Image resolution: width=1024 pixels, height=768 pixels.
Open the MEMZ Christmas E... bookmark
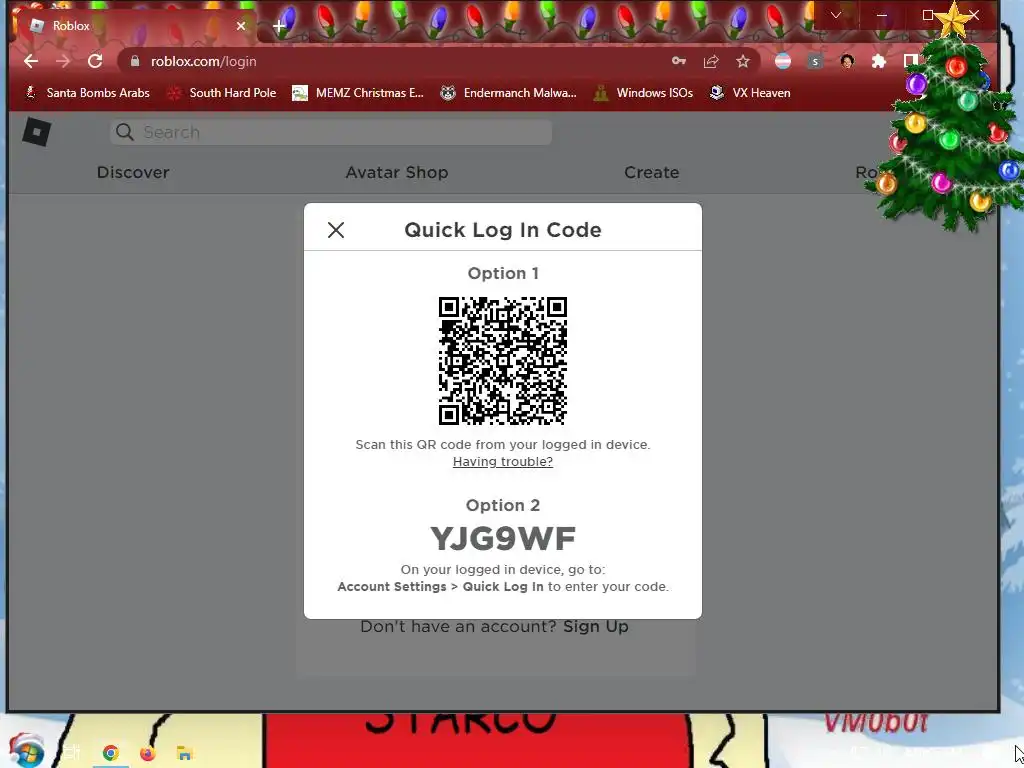click(359, 93)
